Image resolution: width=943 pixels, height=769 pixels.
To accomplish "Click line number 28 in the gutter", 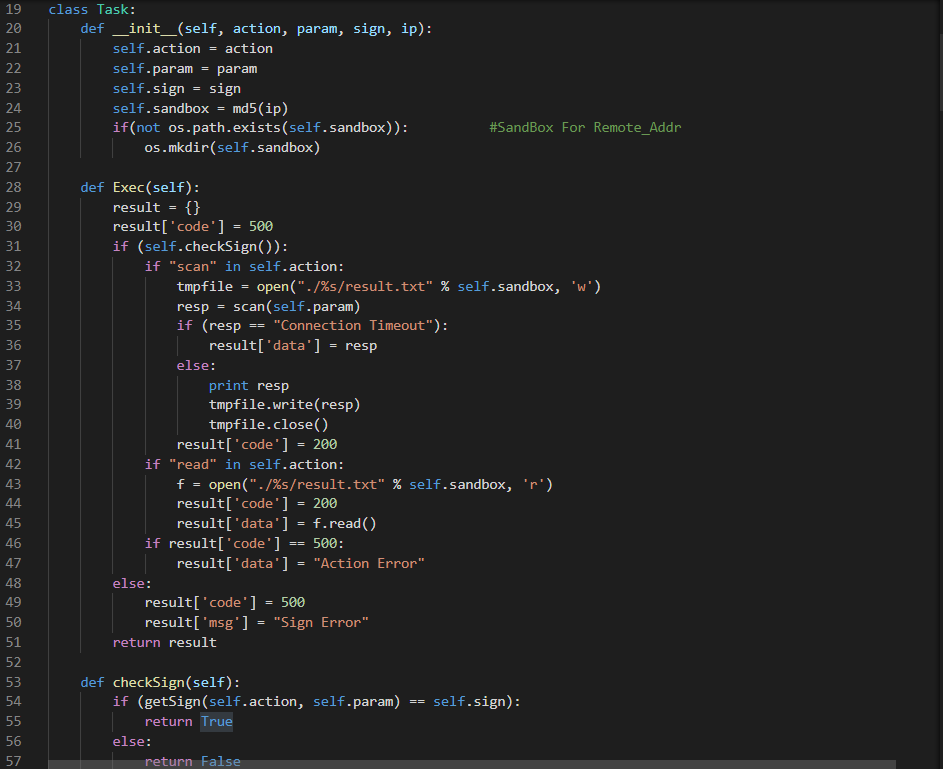I will click(13, 188).
